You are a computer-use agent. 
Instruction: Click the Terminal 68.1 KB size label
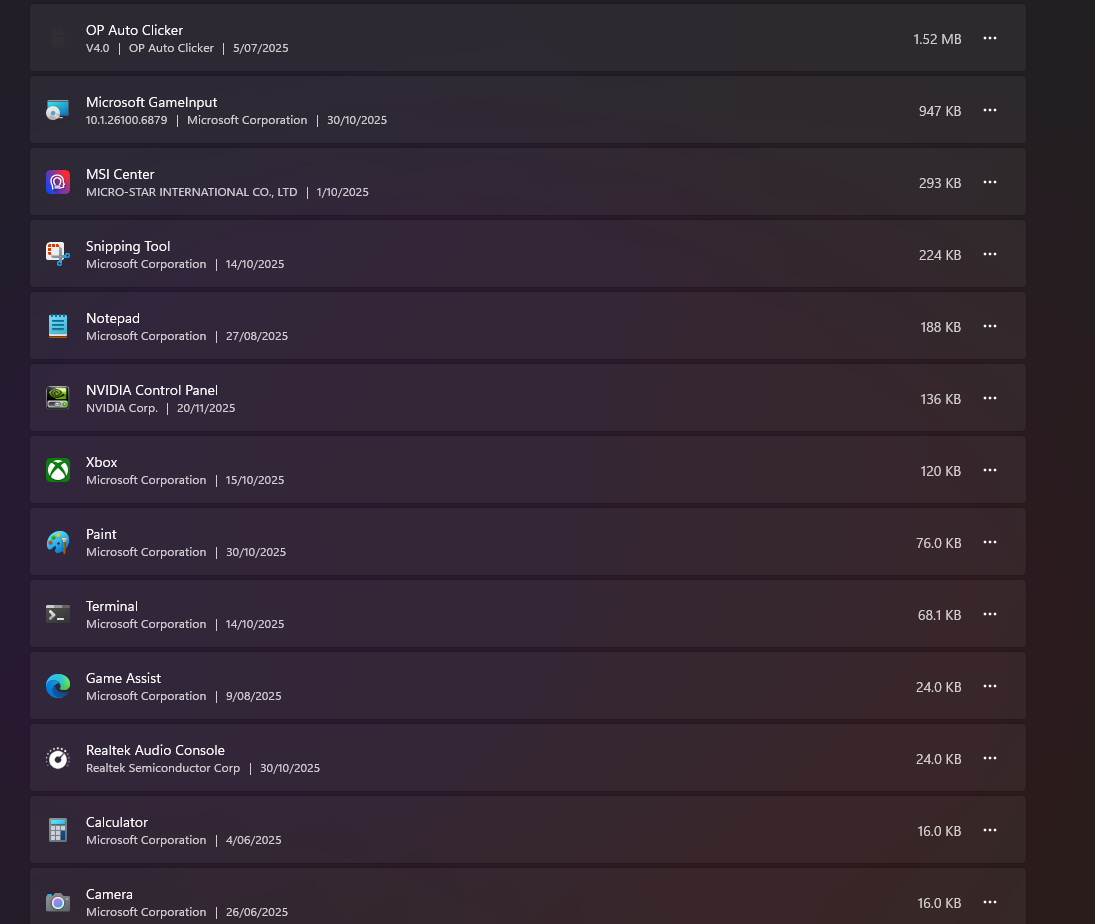939,615
